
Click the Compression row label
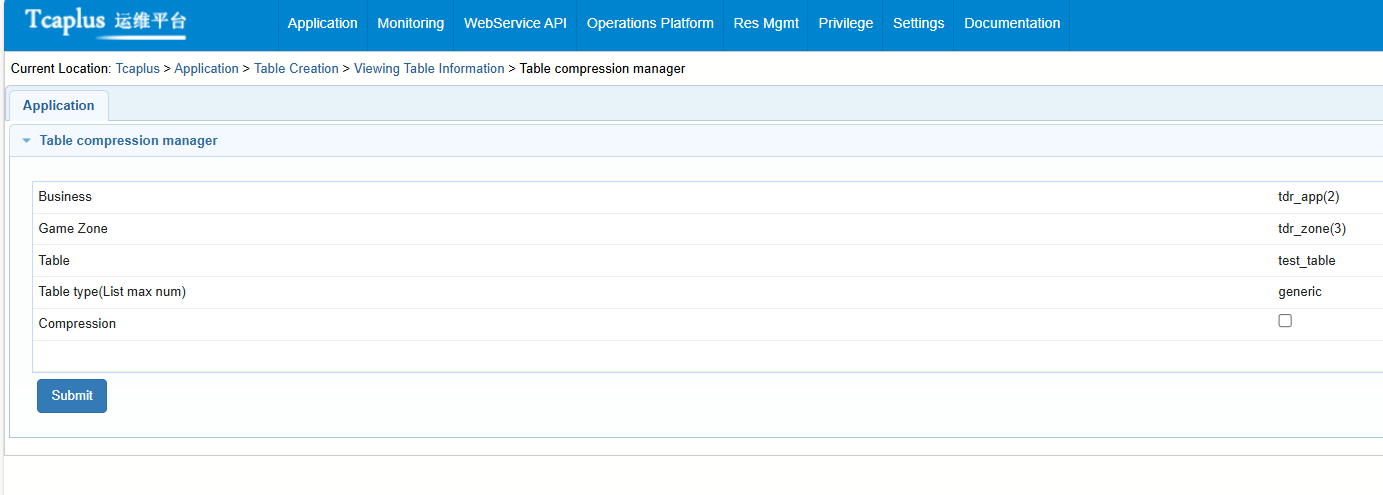pos(77,324)
